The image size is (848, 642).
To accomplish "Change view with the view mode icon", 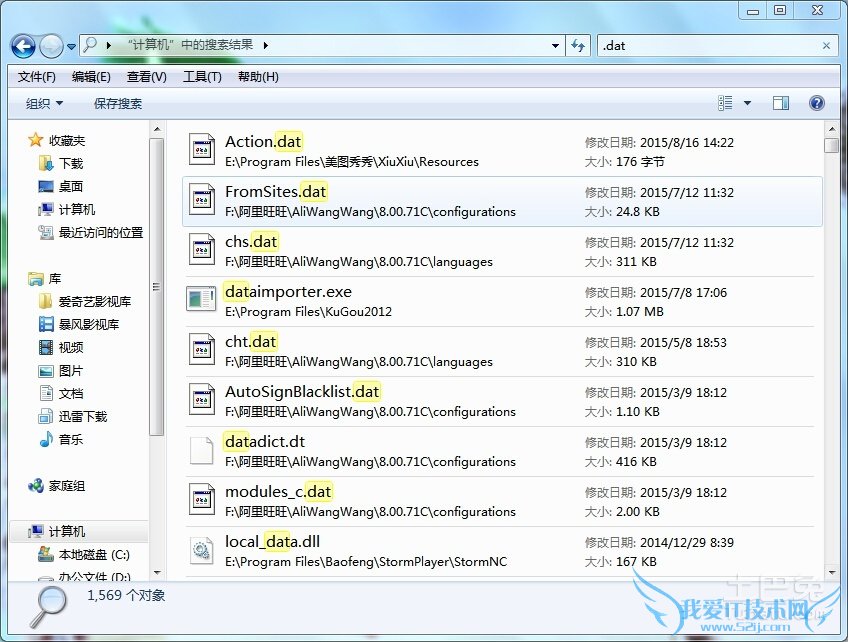I will [725, 103].
